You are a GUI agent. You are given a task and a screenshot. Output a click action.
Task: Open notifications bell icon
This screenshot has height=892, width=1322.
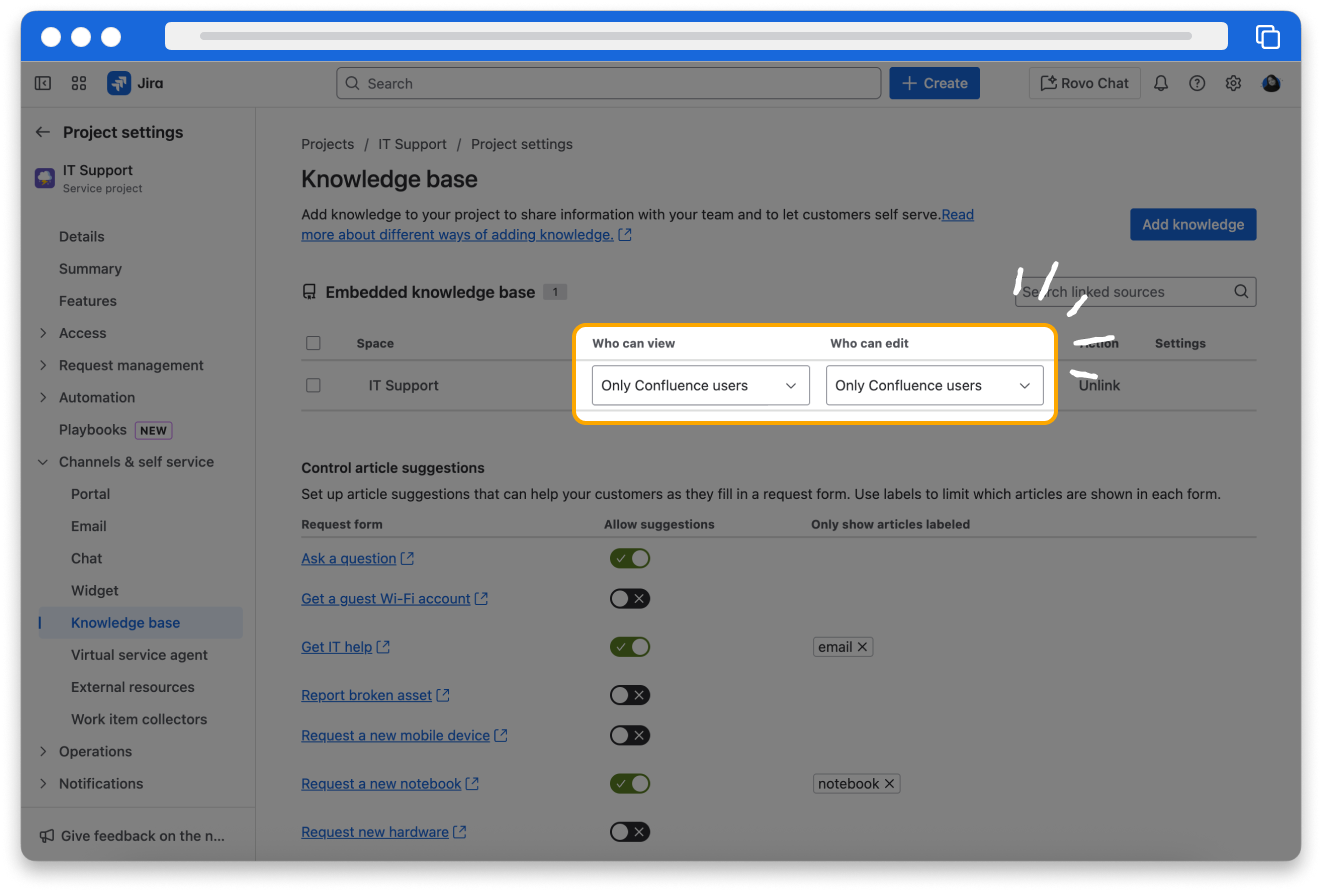[1160, 84]
